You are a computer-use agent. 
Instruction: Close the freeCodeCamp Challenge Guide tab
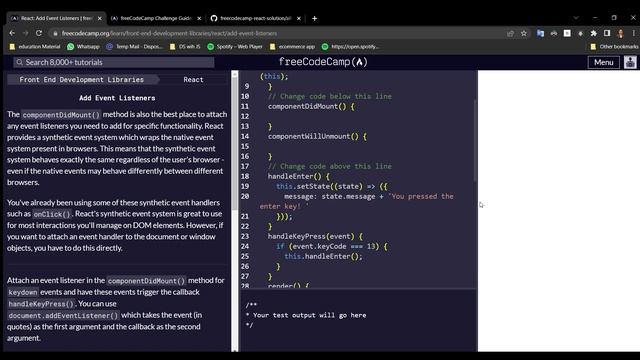point(199,18)
